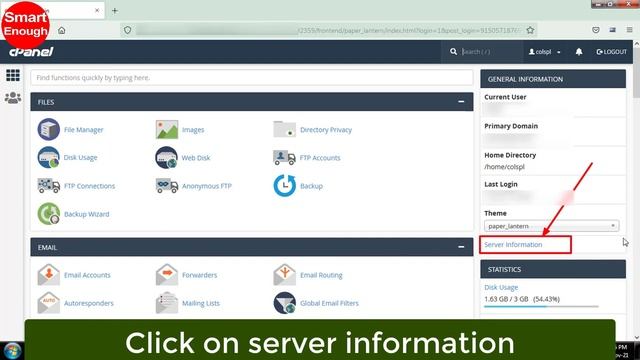Click the Directory Privacy text link

(326, 130)
